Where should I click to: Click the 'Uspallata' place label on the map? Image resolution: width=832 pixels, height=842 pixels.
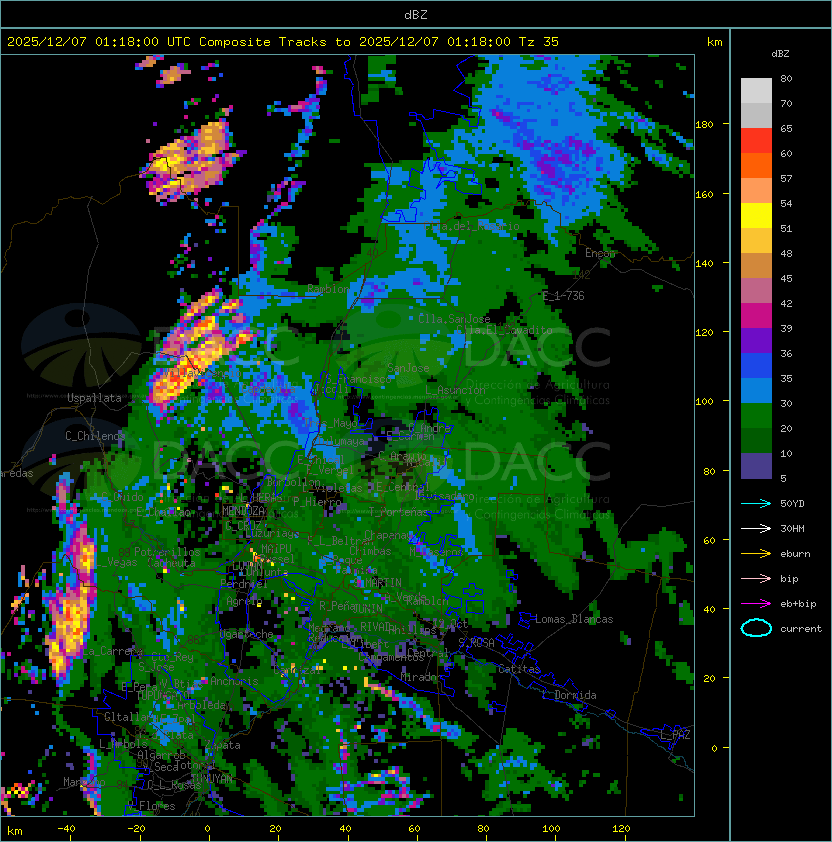pos(94,398)
